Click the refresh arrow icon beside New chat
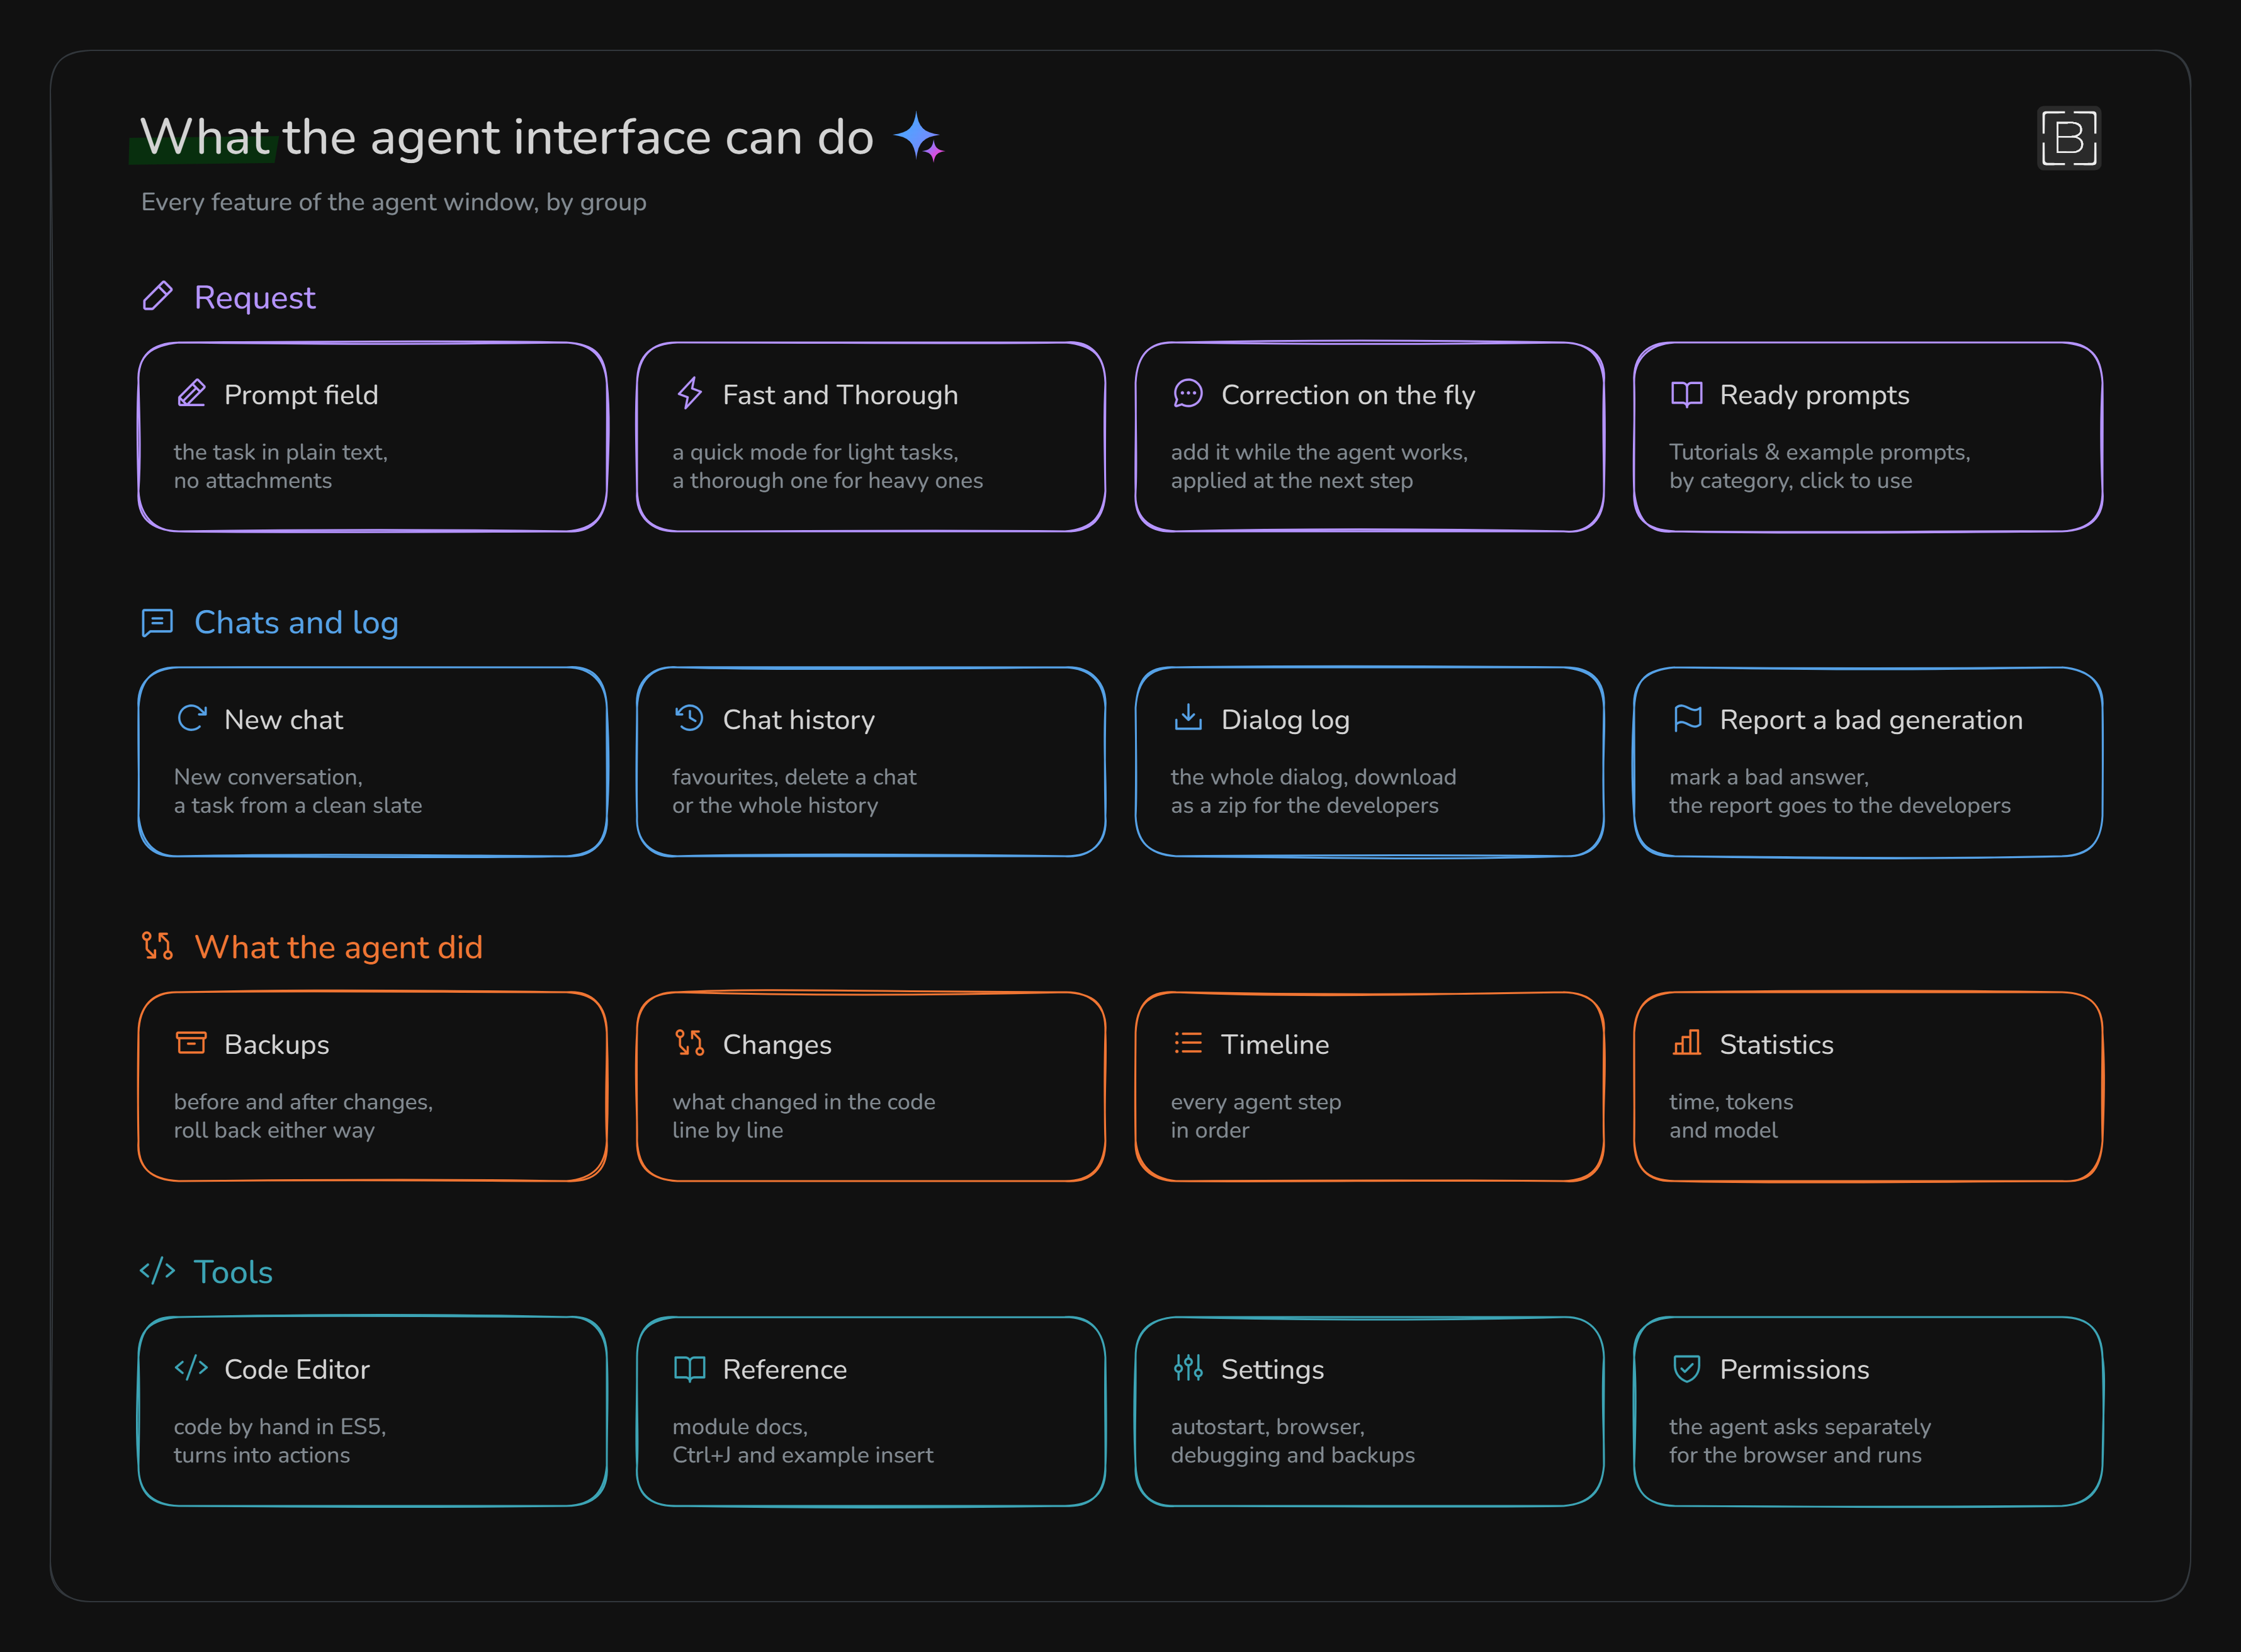 coord(191,718)
